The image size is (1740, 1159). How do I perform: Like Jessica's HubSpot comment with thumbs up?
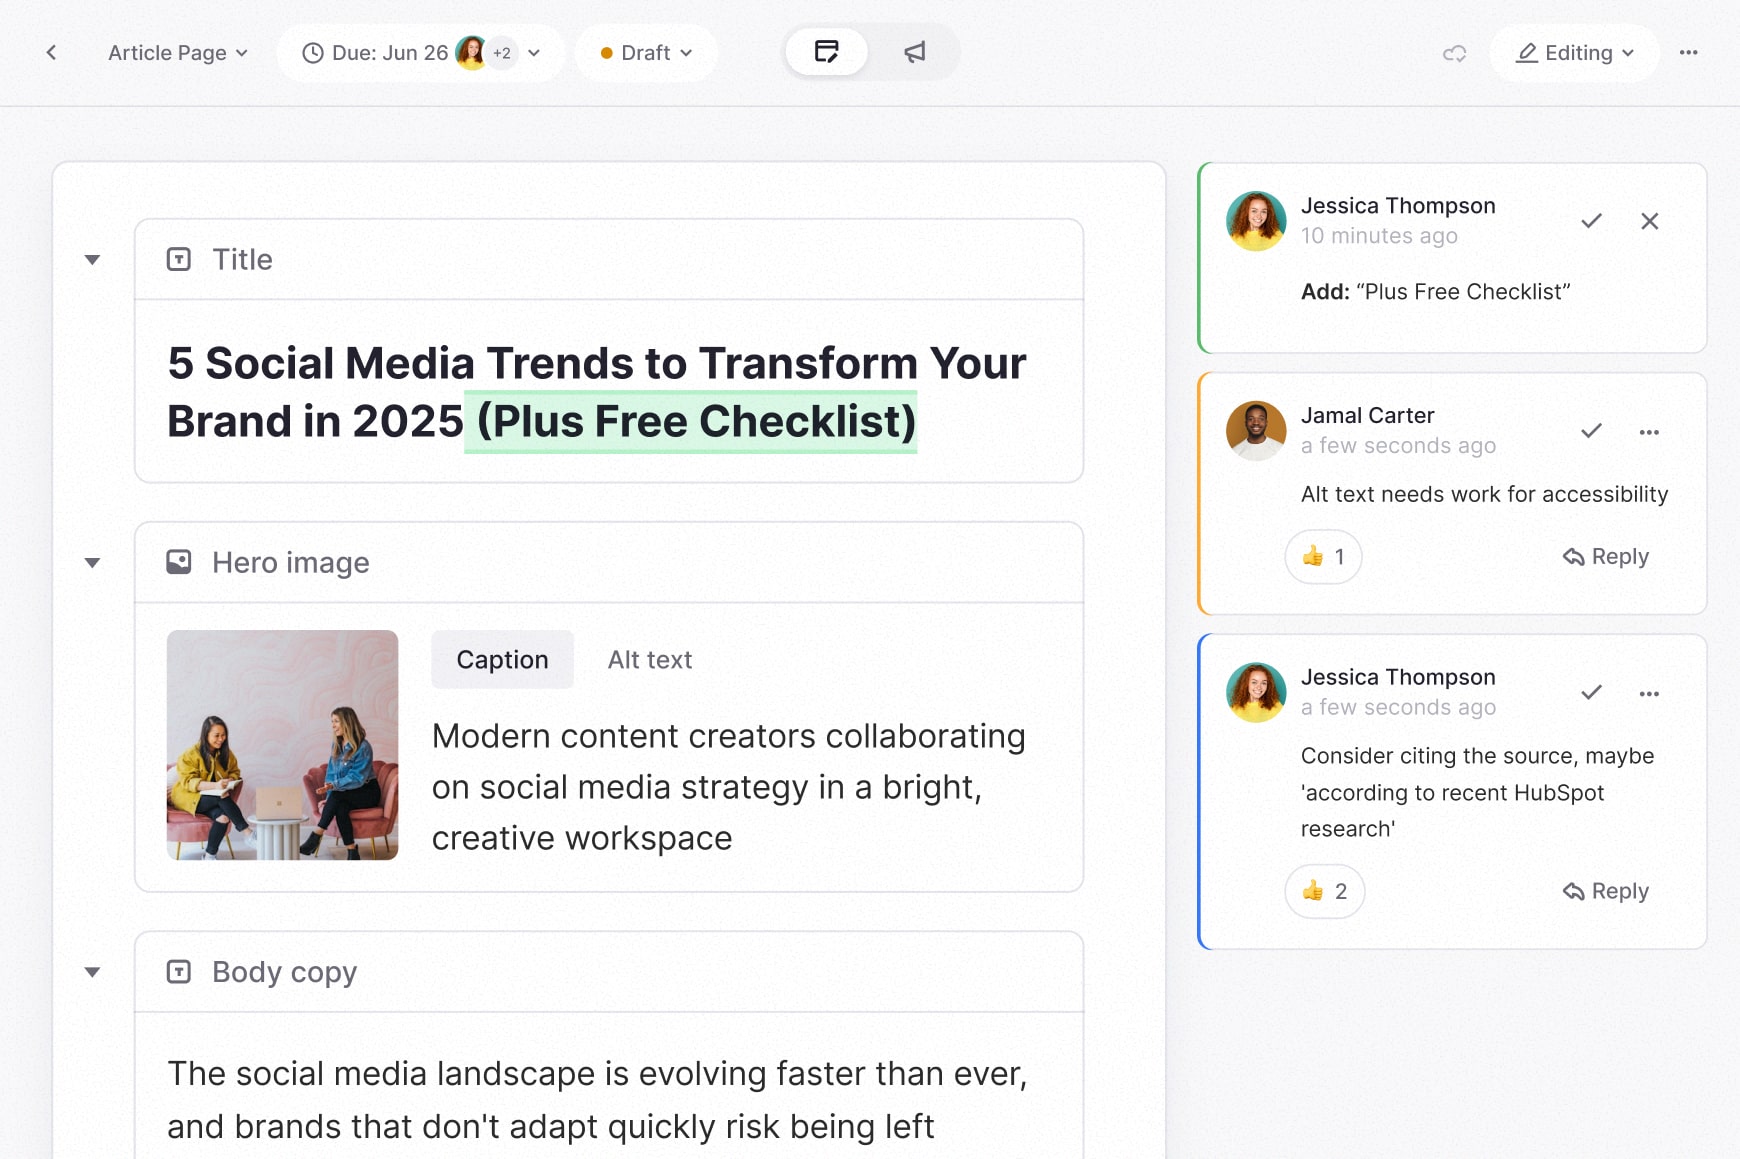click(x=1324, y=891)
